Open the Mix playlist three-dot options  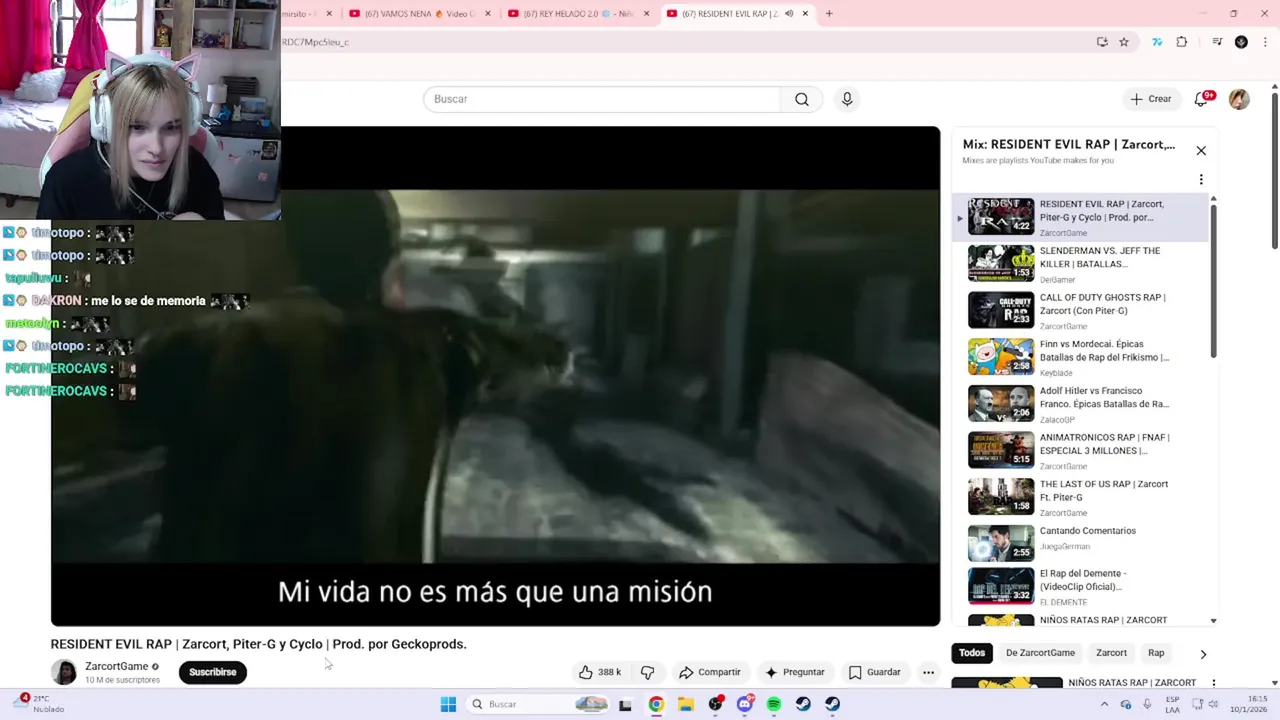(1201, 180)
